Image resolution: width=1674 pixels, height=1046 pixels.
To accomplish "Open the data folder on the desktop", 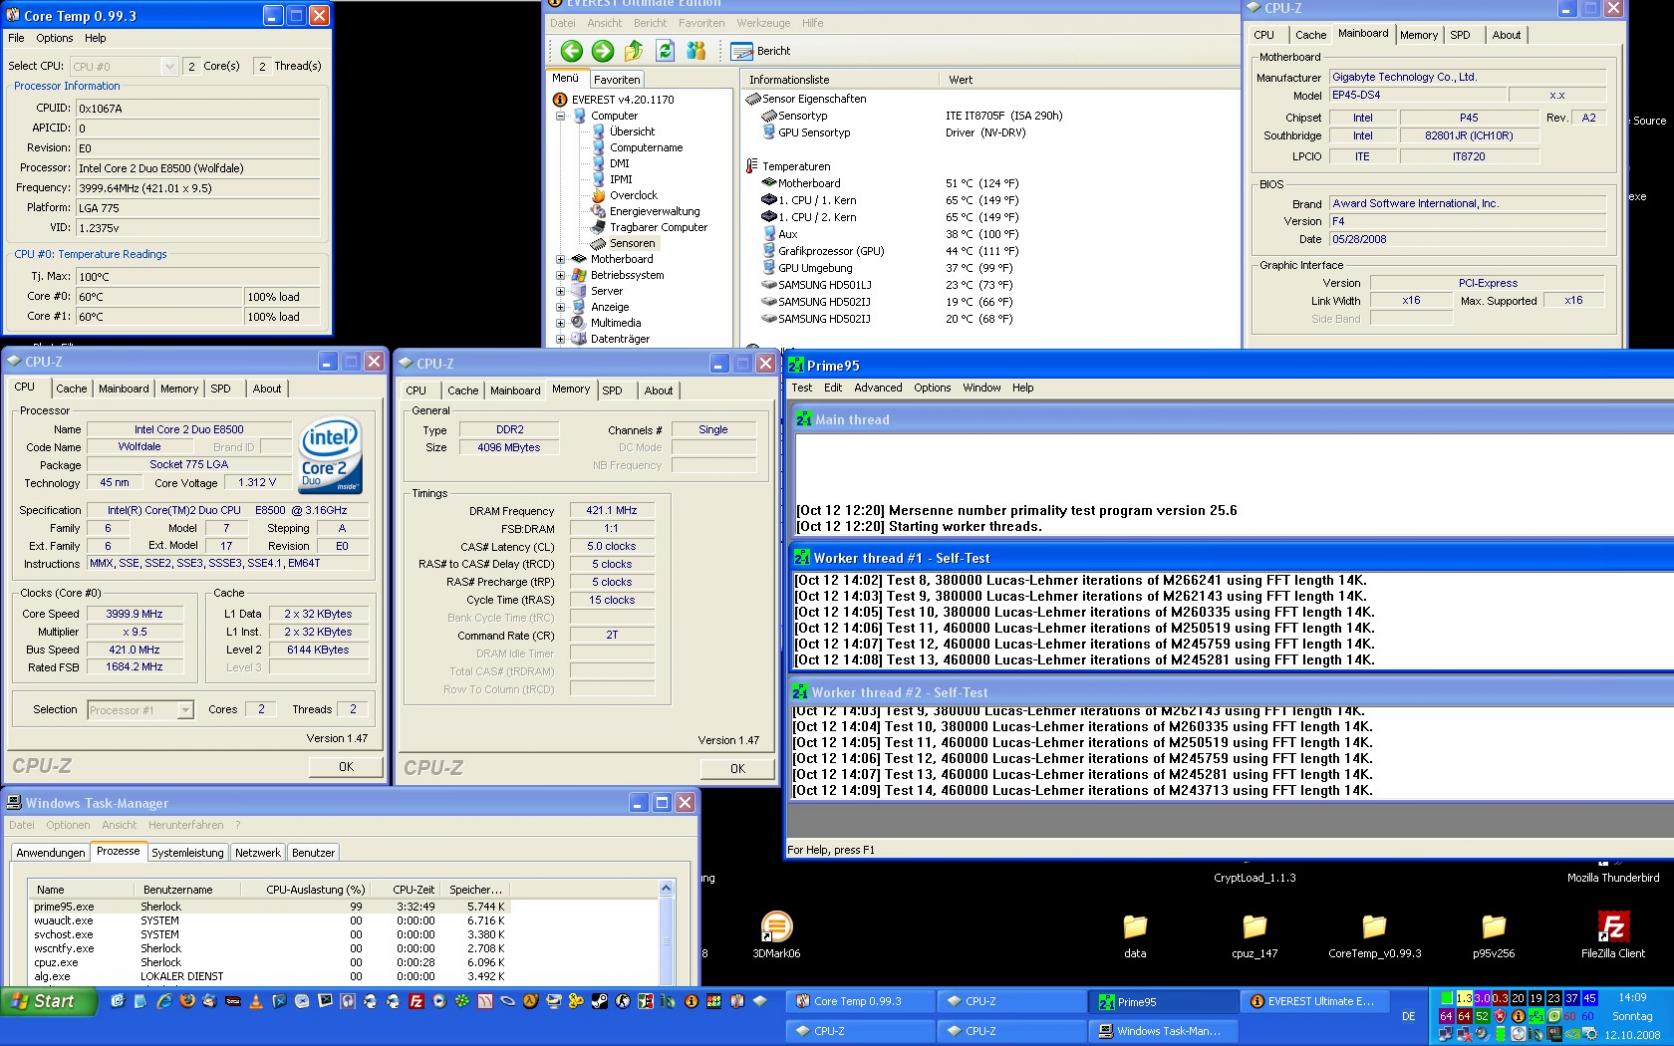I will [1135, 935].
